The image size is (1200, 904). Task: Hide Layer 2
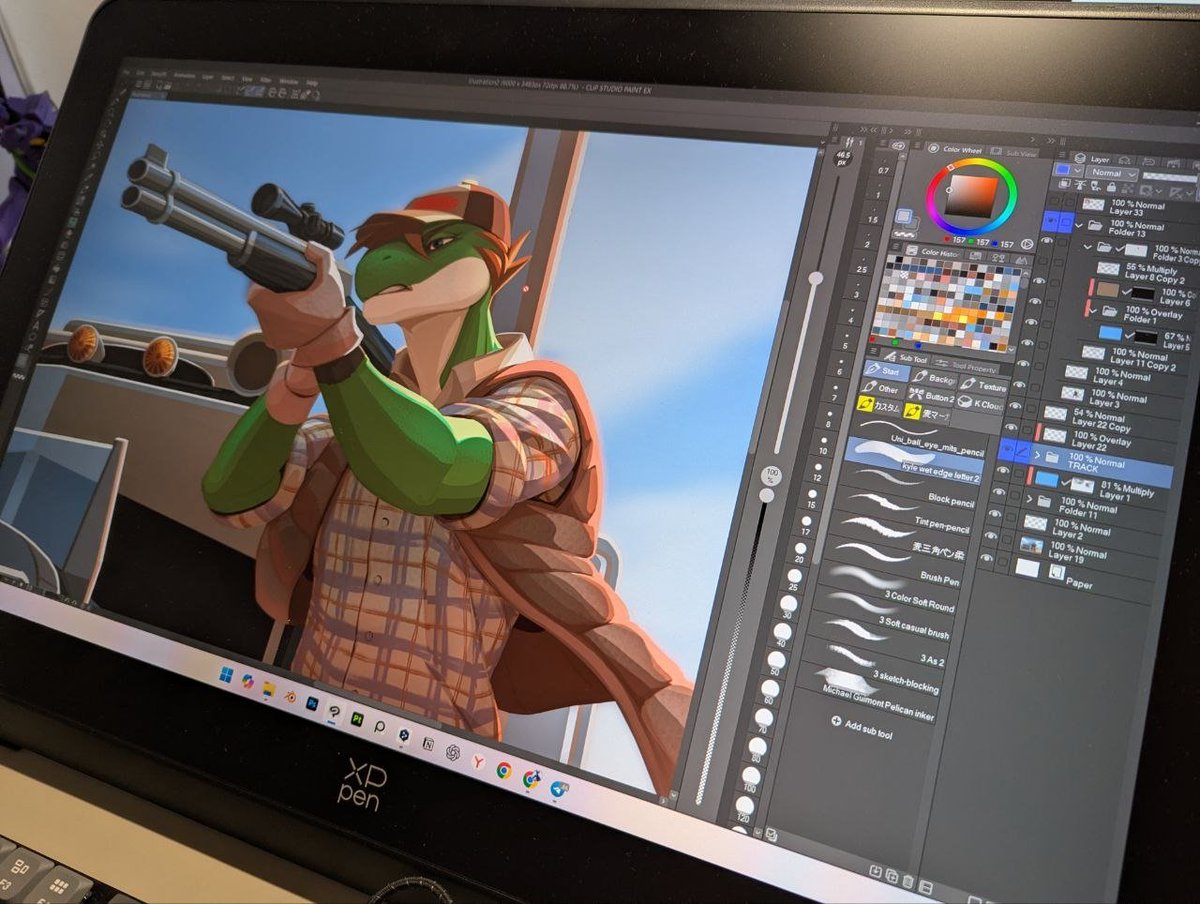point(994,515)
